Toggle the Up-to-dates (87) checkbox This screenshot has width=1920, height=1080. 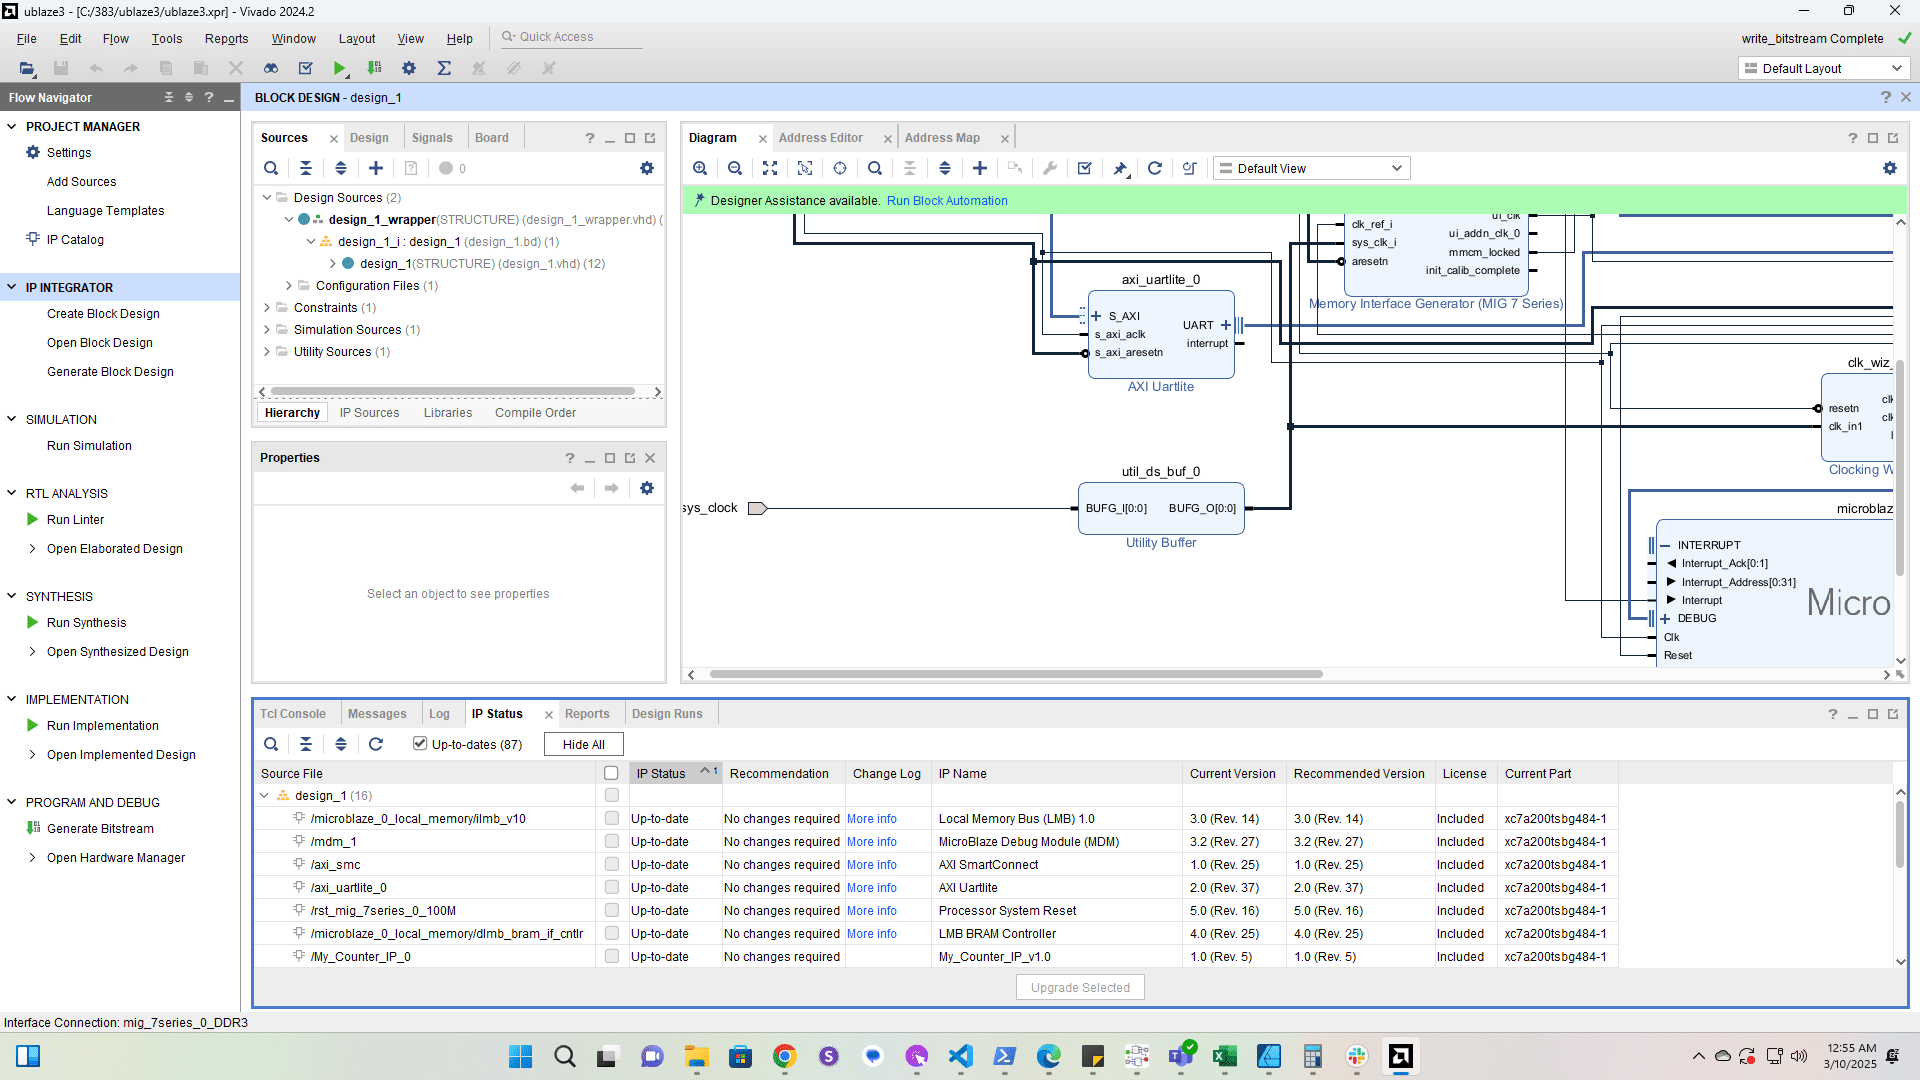(420, 743)
